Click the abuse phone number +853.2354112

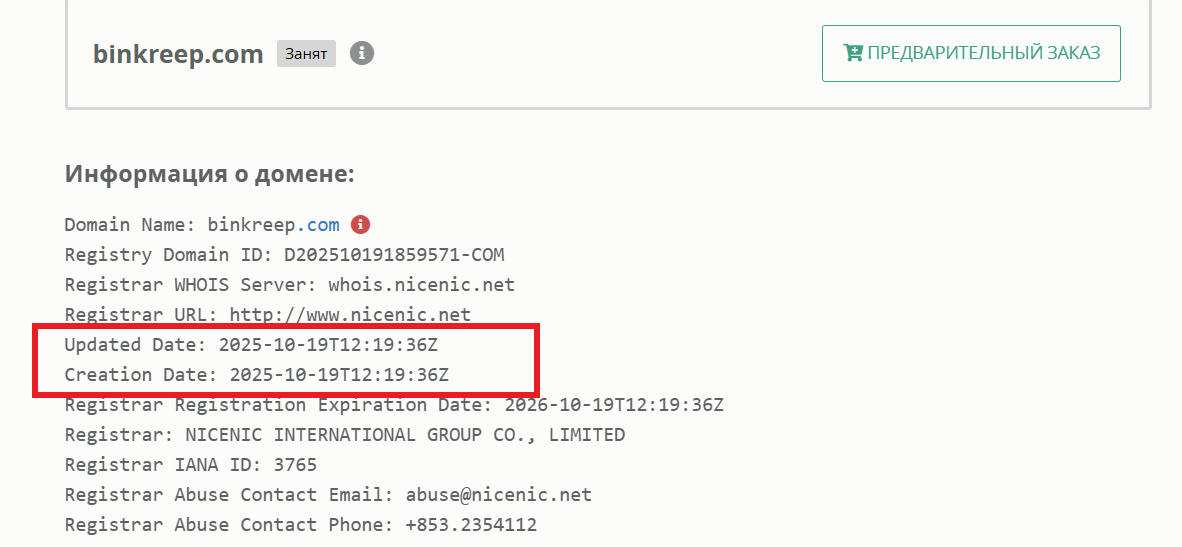coord(471,525)
